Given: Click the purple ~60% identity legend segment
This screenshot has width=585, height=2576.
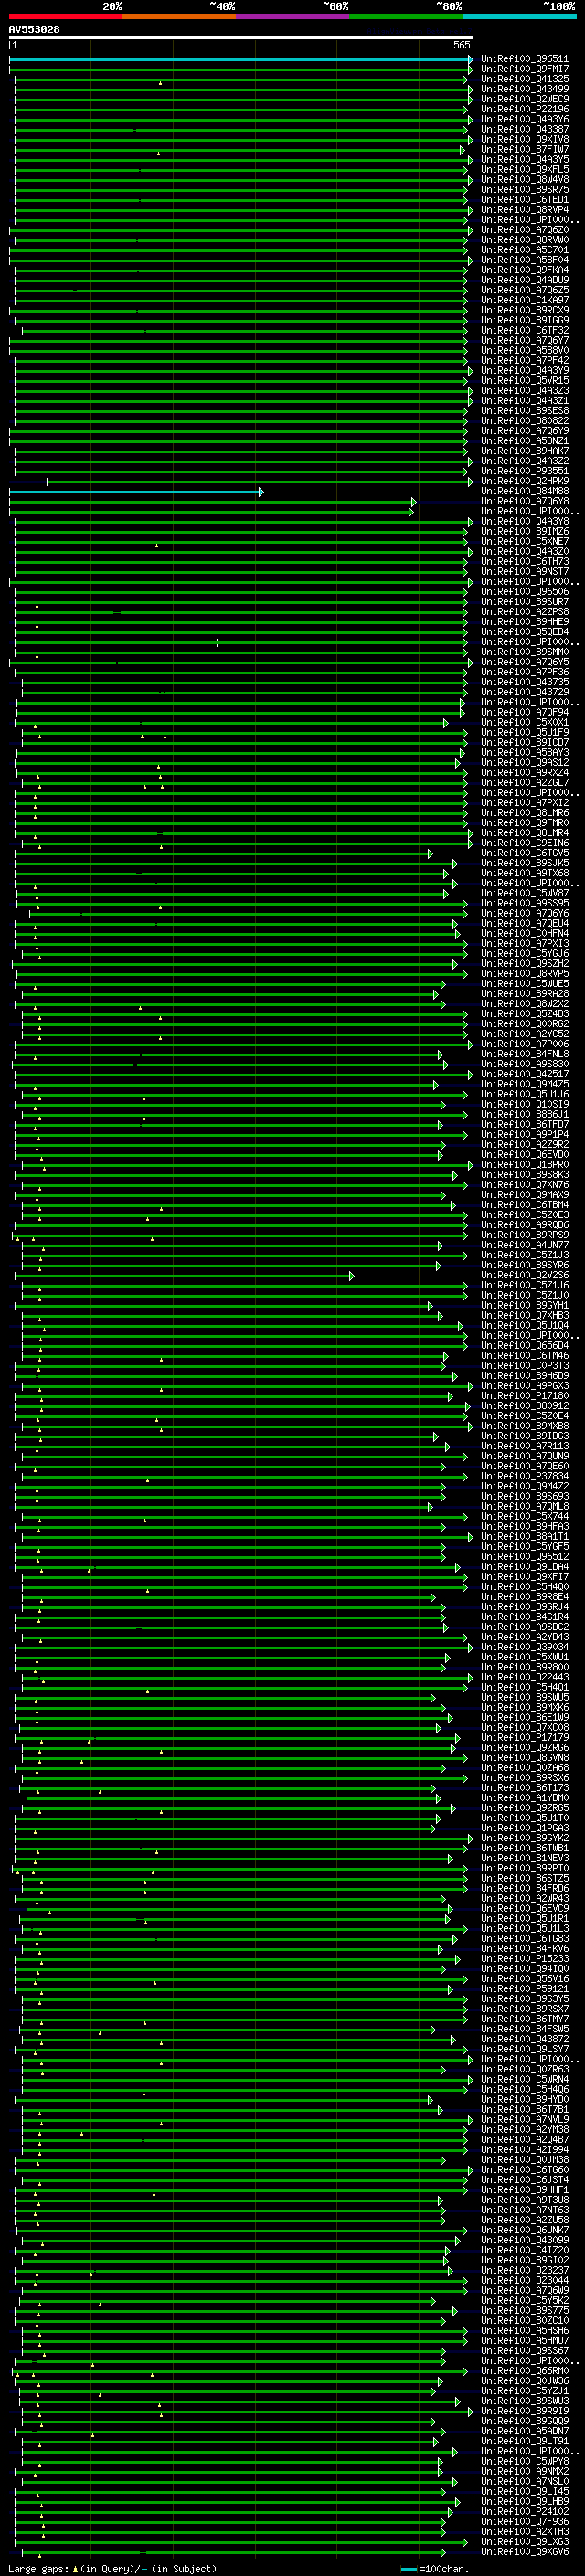Looking at the screenshot, I should 293,16.
